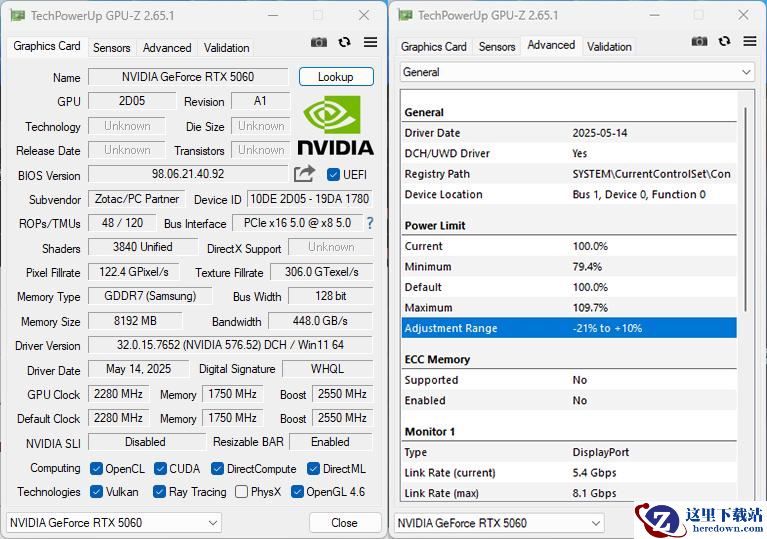Viewport: 767px width, 539px height.
Task: Minimize the right GPU-Z window
Action: (x=654, y=15)
